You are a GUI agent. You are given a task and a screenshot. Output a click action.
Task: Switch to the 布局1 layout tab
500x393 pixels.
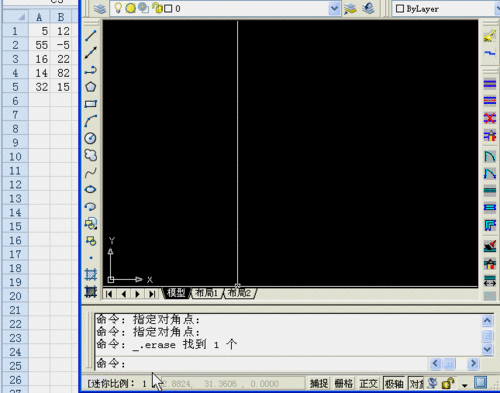tap(206, 293)
